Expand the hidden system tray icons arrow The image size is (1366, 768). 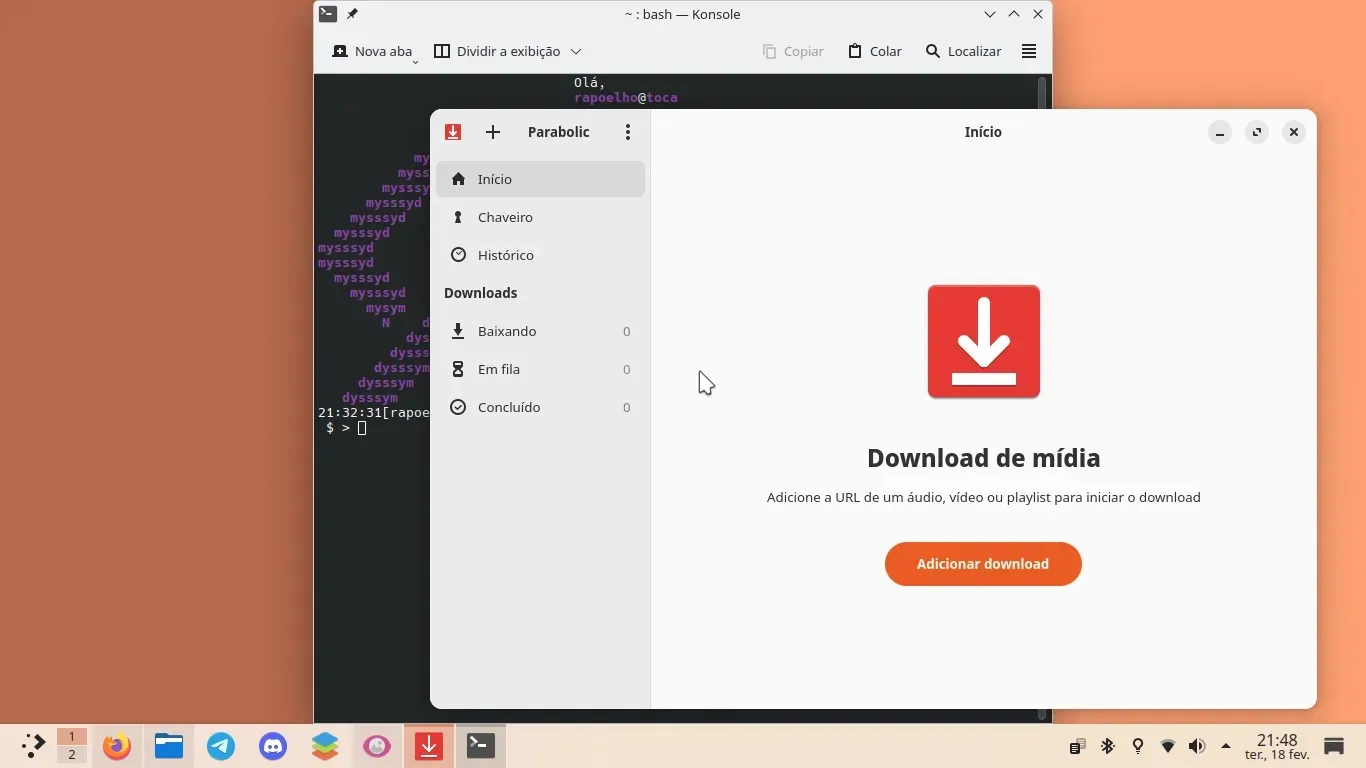click(1226, 746)
